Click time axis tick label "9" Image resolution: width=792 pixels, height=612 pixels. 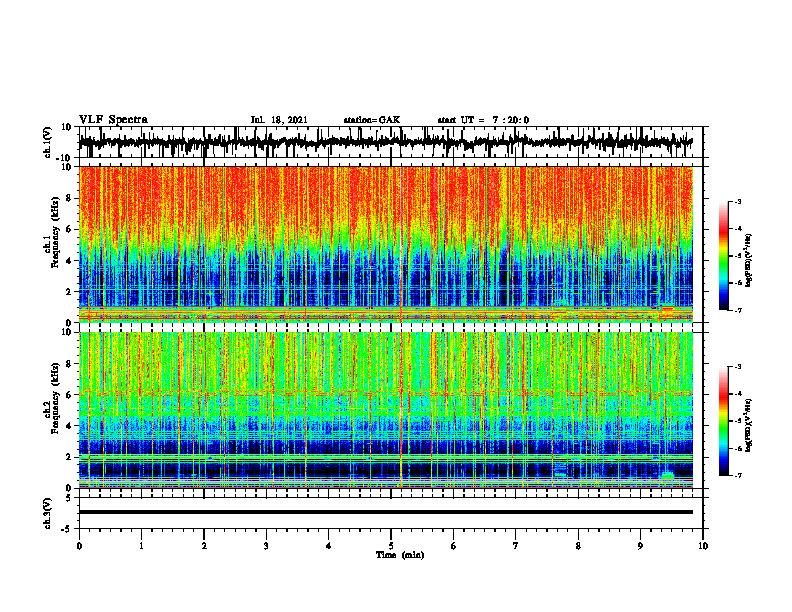pyautogui.click(x=640, y=546)
